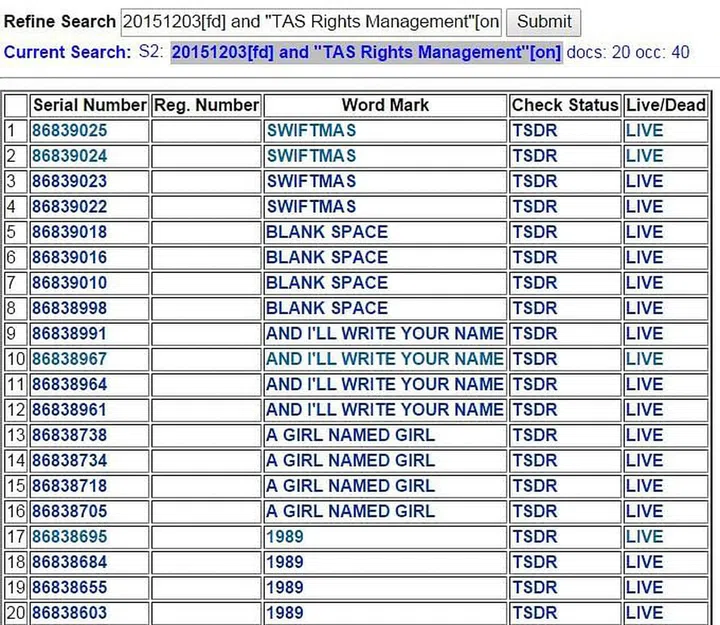The image size is (720, 625).
Task: Open serial number 86838718
Action: 69,486
